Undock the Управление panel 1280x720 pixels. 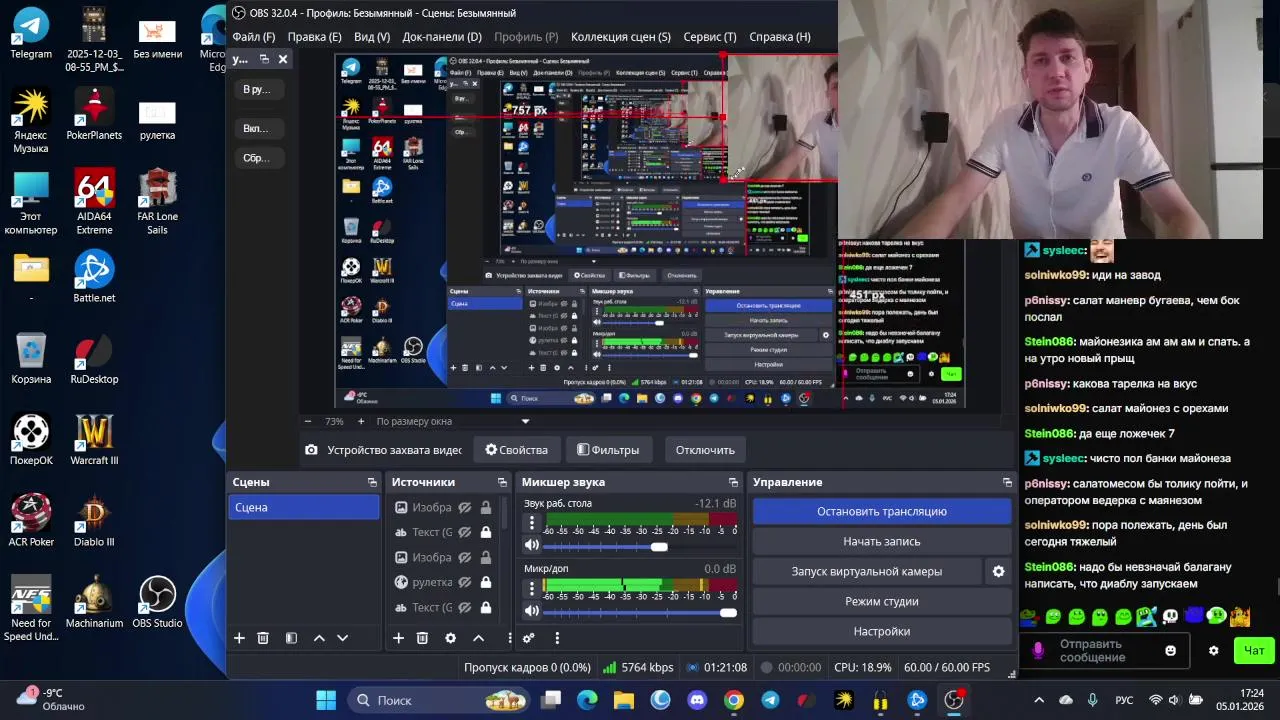coord(1007,482)
